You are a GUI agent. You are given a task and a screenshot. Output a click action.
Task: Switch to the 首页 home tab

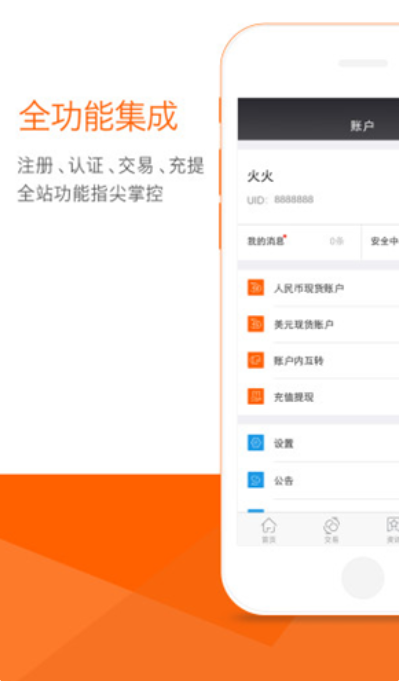(269, 530)
